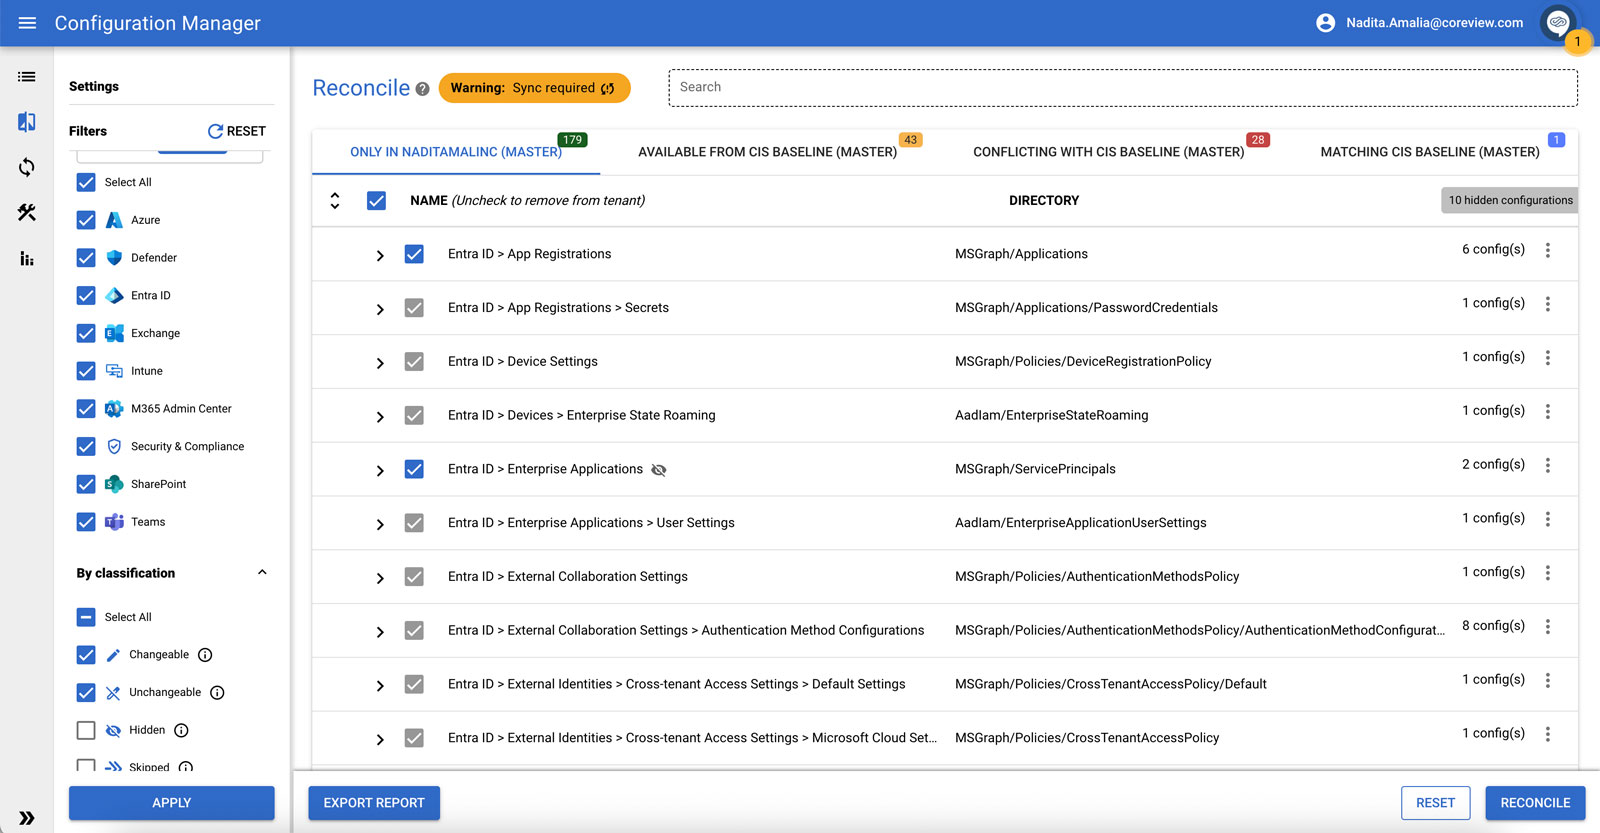Expand the Entra ID App Registrations row

click(x=380, y=256)
